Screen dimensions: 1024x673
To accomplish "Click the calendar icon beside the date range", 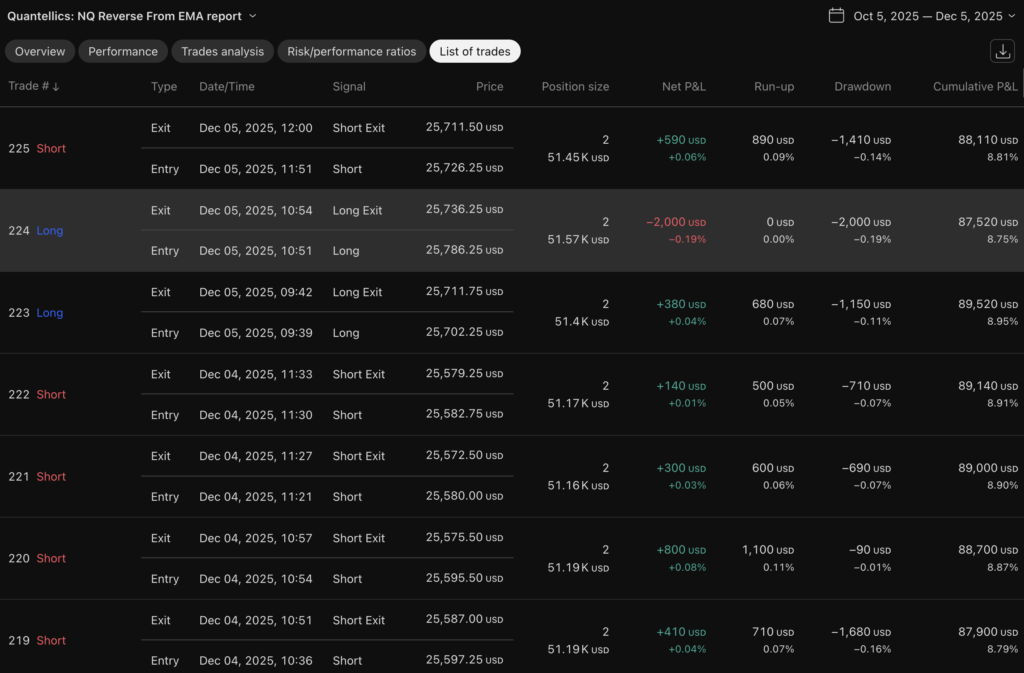I will pos(837,16).
